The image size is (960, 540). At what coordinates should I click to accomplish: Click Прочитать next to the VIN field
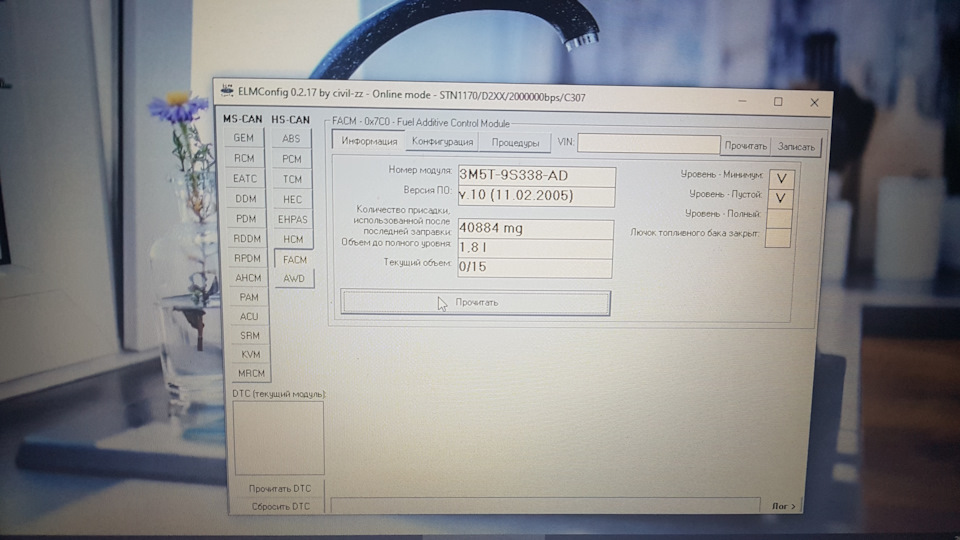click(745, 146)
